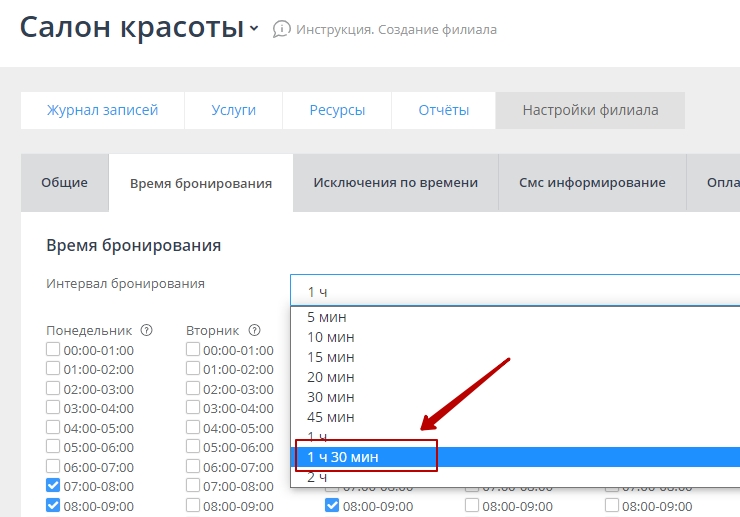Open Исключения по времени settings tab
The width and height of the screenshot is (740, 517).
click(x=395, y=183)
